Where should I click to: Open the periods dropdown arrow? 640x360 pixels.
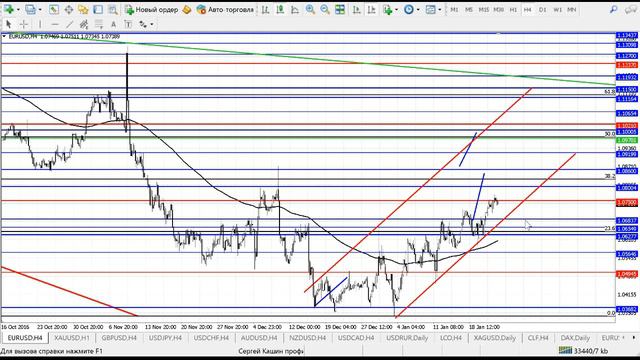(x=418, y=9)
